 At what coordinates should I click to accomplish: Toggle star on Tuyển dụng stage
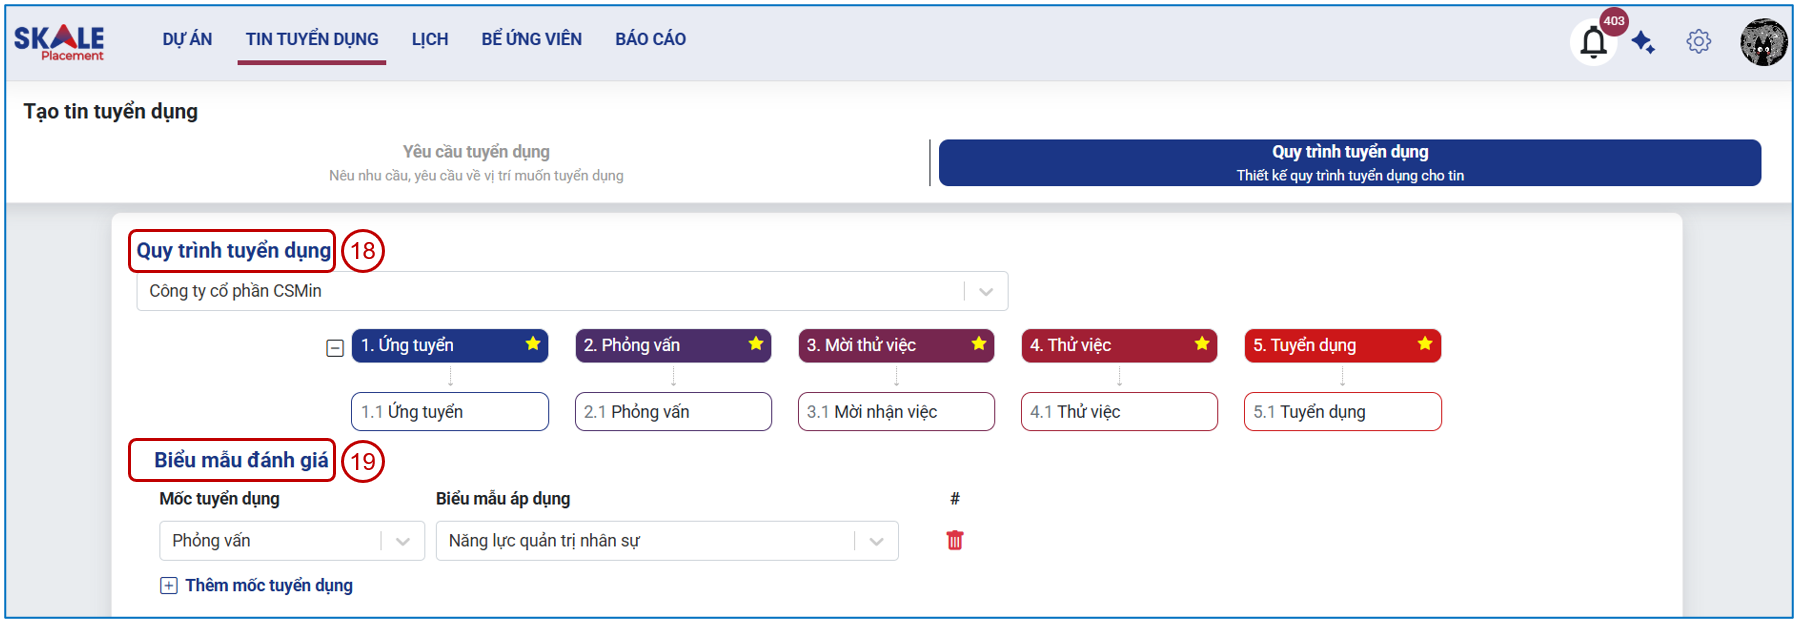pyautogui.click(x=1425, y=344)
